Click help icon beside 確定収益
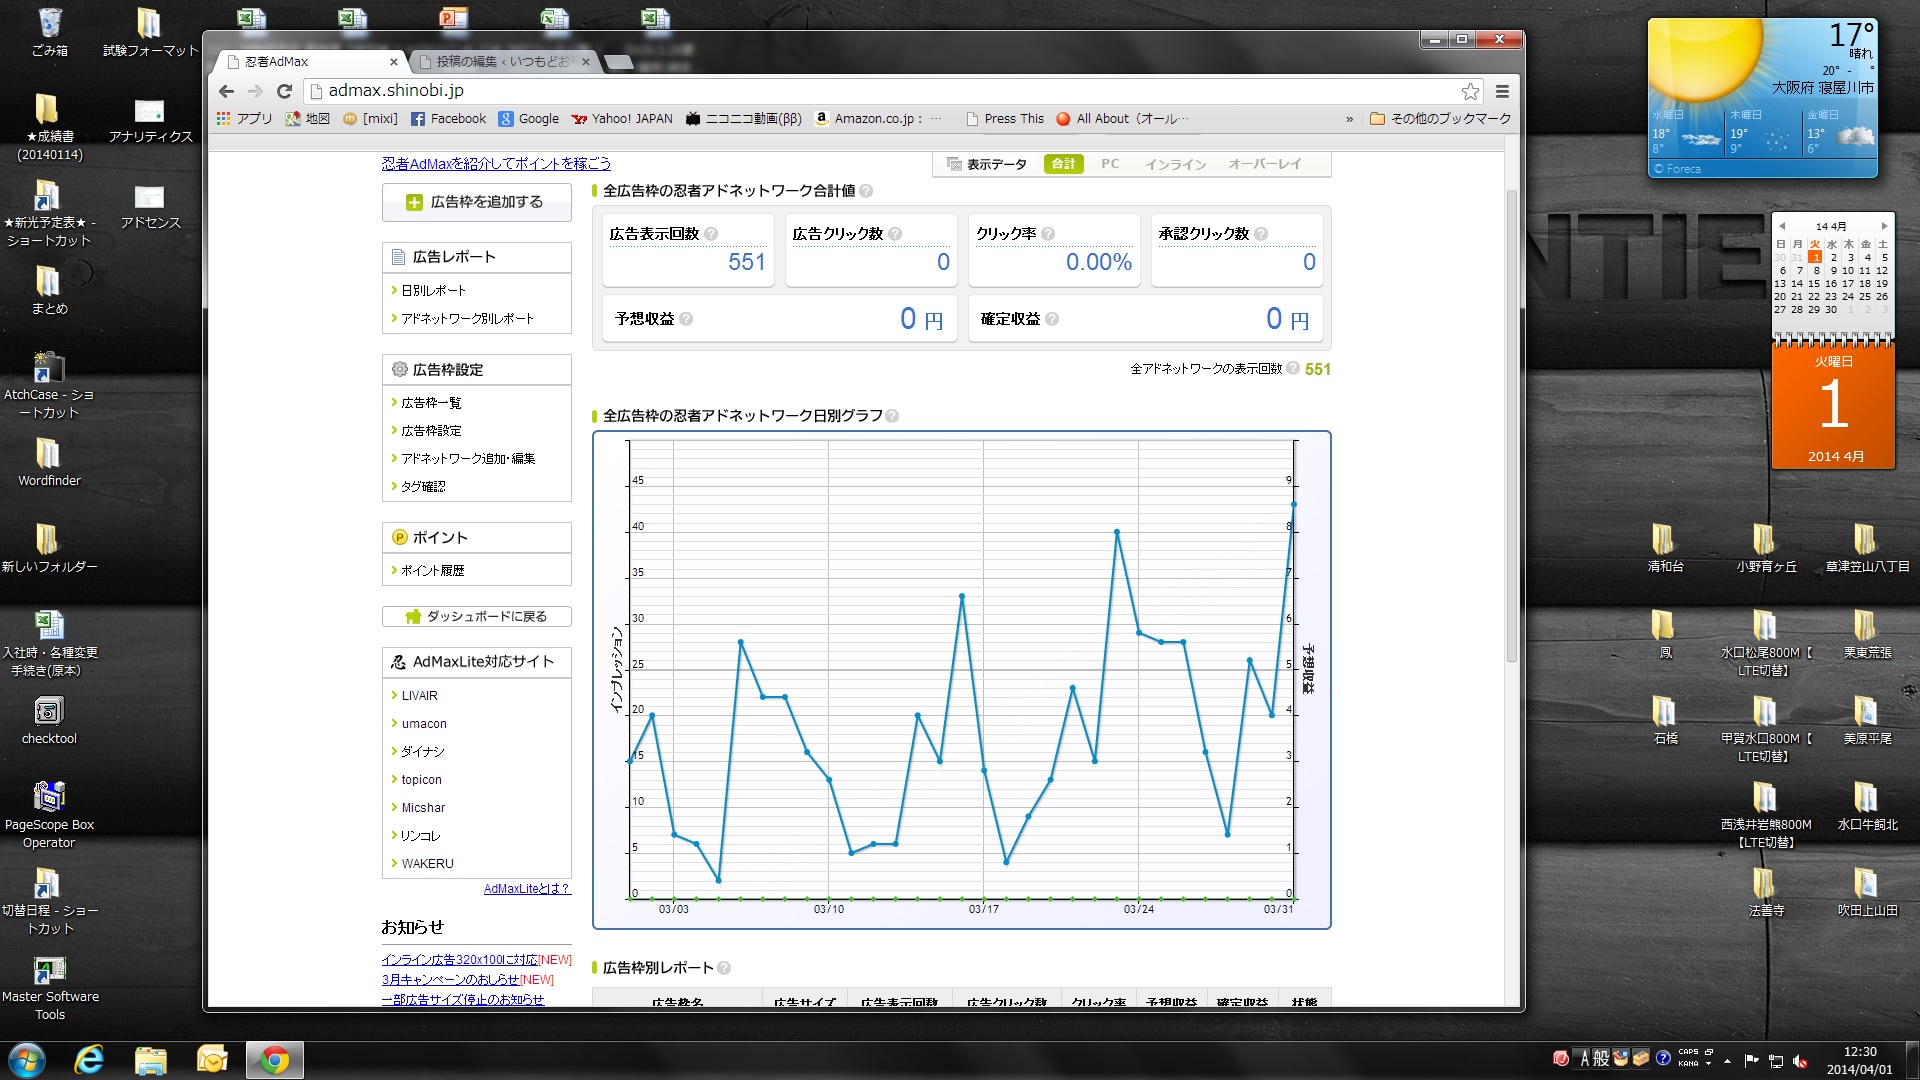The image size is (1920, 1080). tap(1052, 319)
